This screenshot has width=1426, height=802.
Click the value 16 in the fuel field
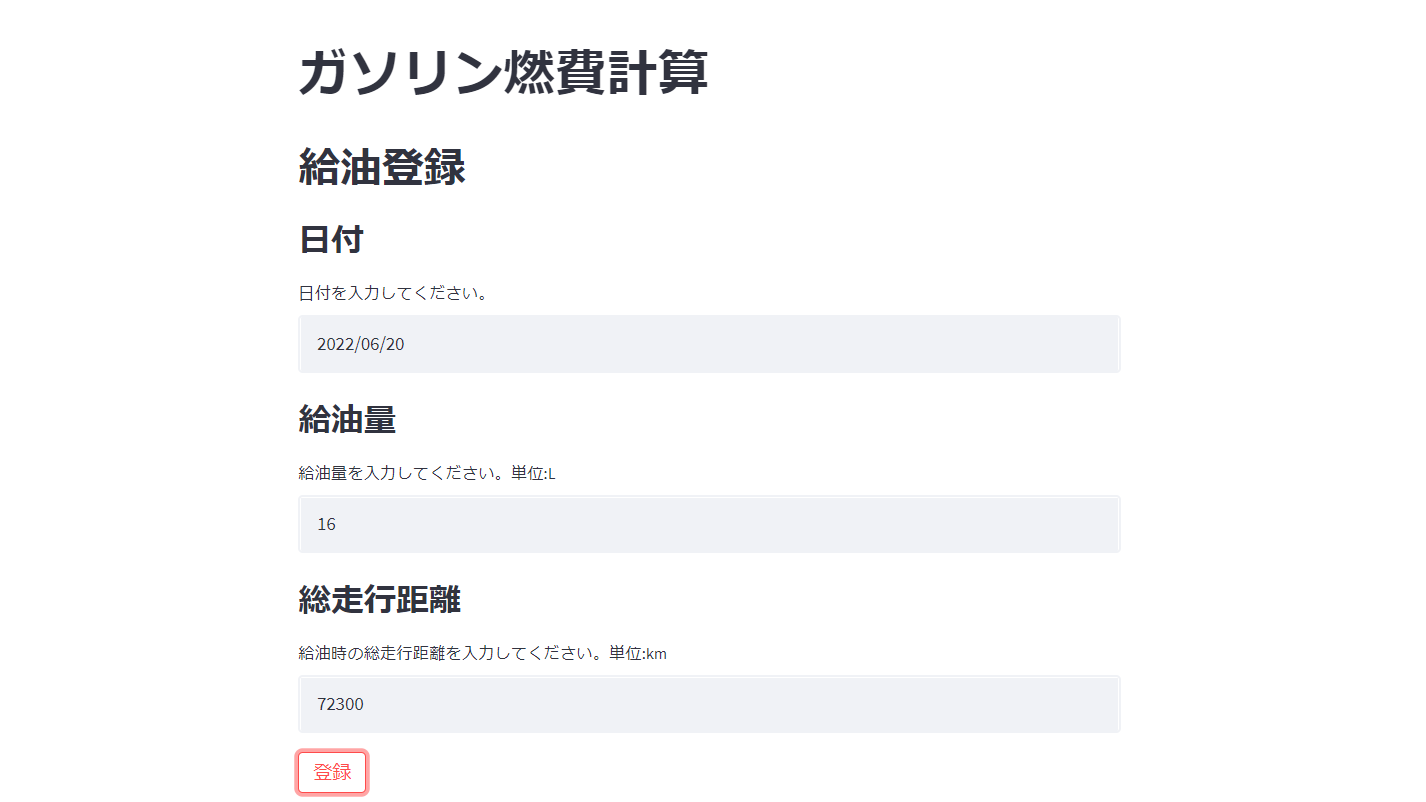pyautogui.click(x=325, y=523)
